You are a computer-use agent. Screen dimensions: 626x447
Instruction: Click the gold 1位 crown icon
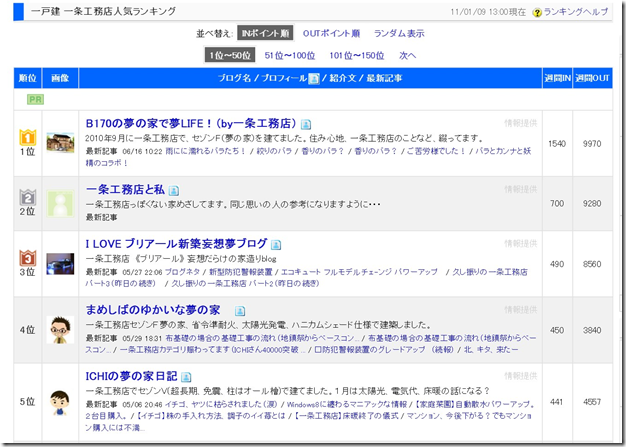pos(28,138)
